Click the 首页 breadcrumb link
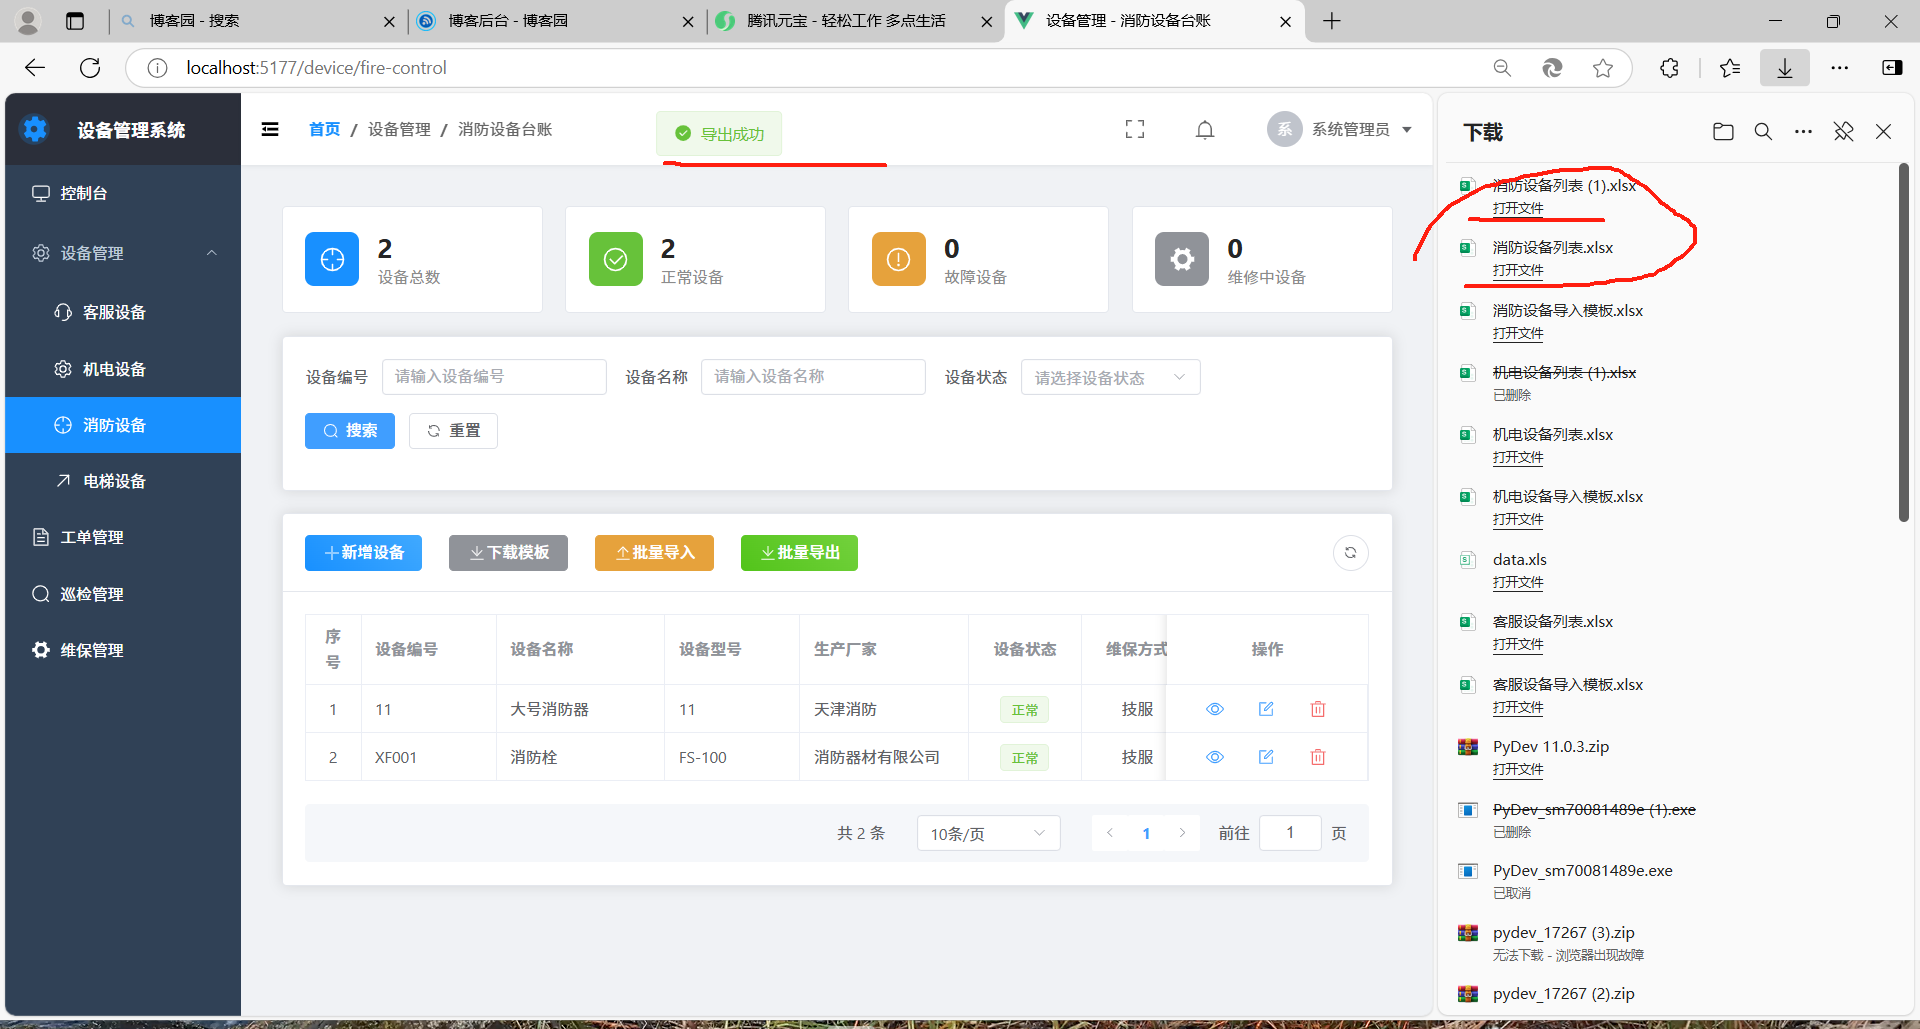This screenshot has height=1029, width=1920. [x=324, y=129]
